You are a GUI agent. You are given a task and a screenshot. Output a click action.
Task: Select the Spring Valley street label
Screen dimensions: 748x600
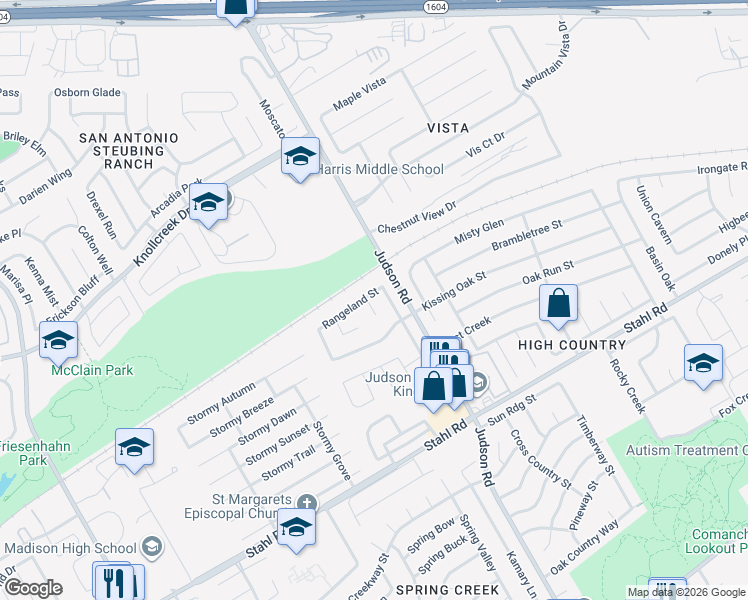click(478, 543)
